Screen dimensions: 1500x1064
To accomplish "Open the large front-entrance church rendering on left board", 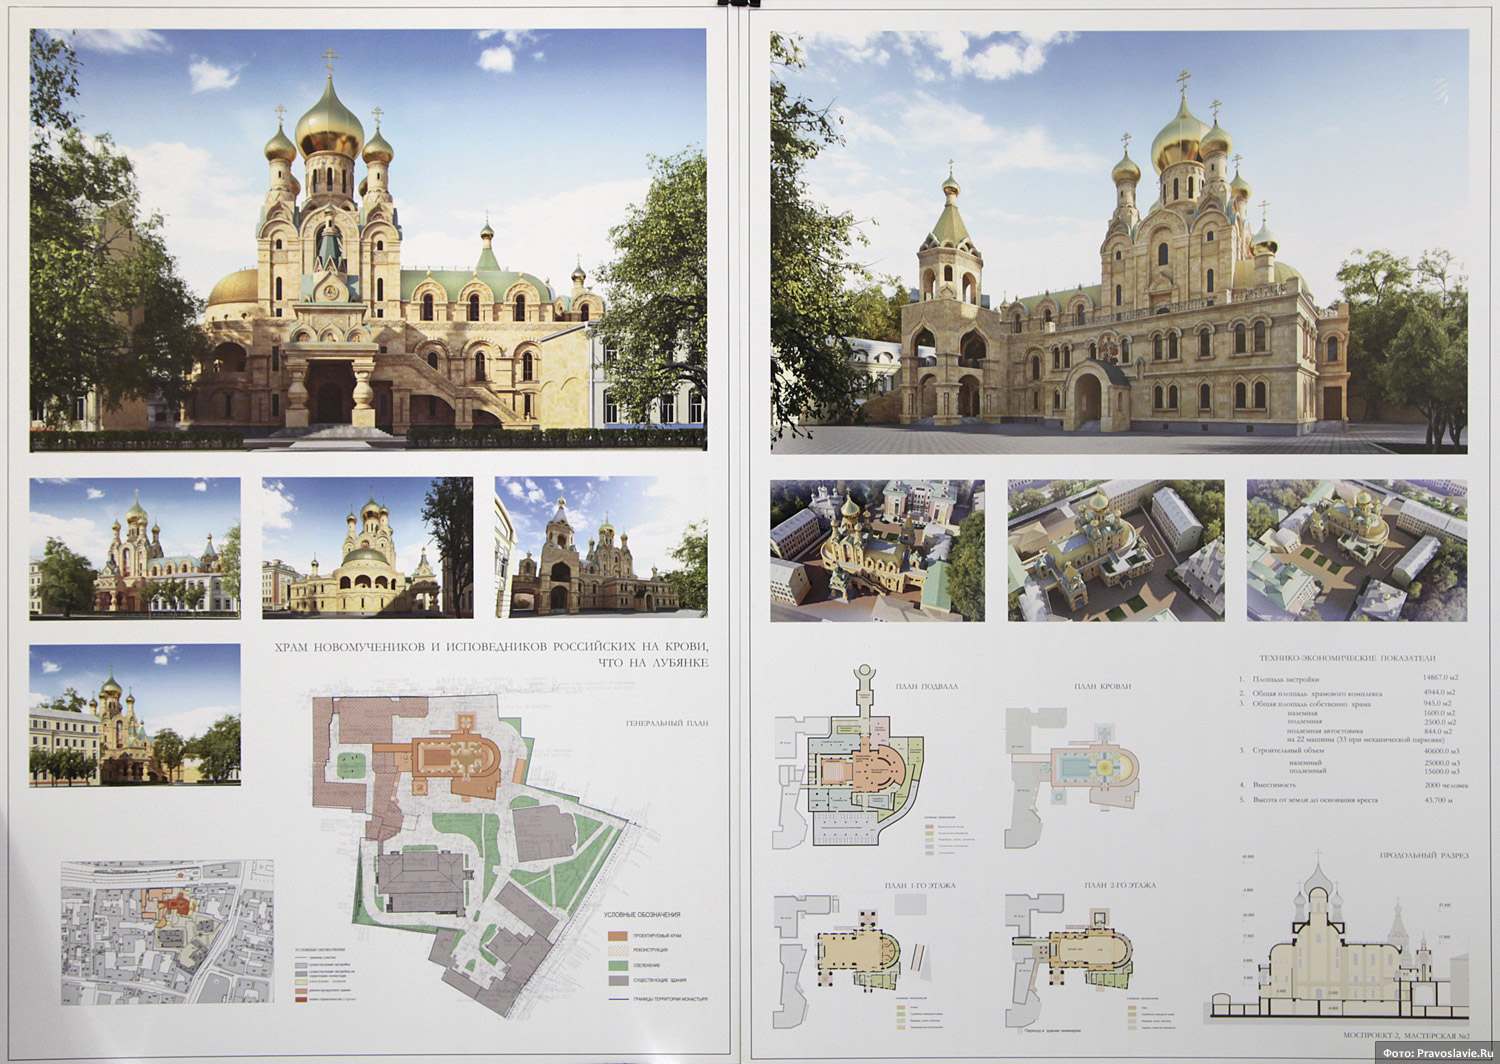I will coord(368,239).
